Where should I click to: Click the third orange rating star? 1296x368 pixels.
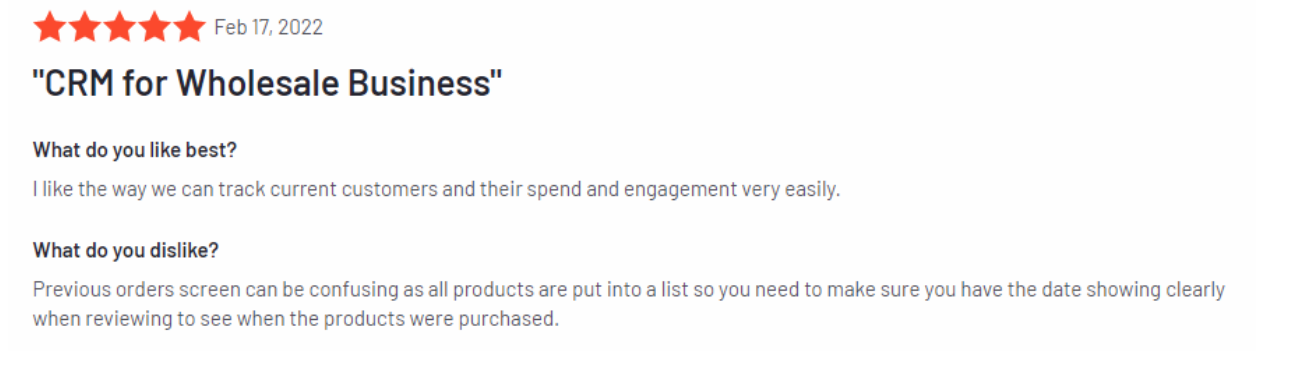tap(120, 27)
